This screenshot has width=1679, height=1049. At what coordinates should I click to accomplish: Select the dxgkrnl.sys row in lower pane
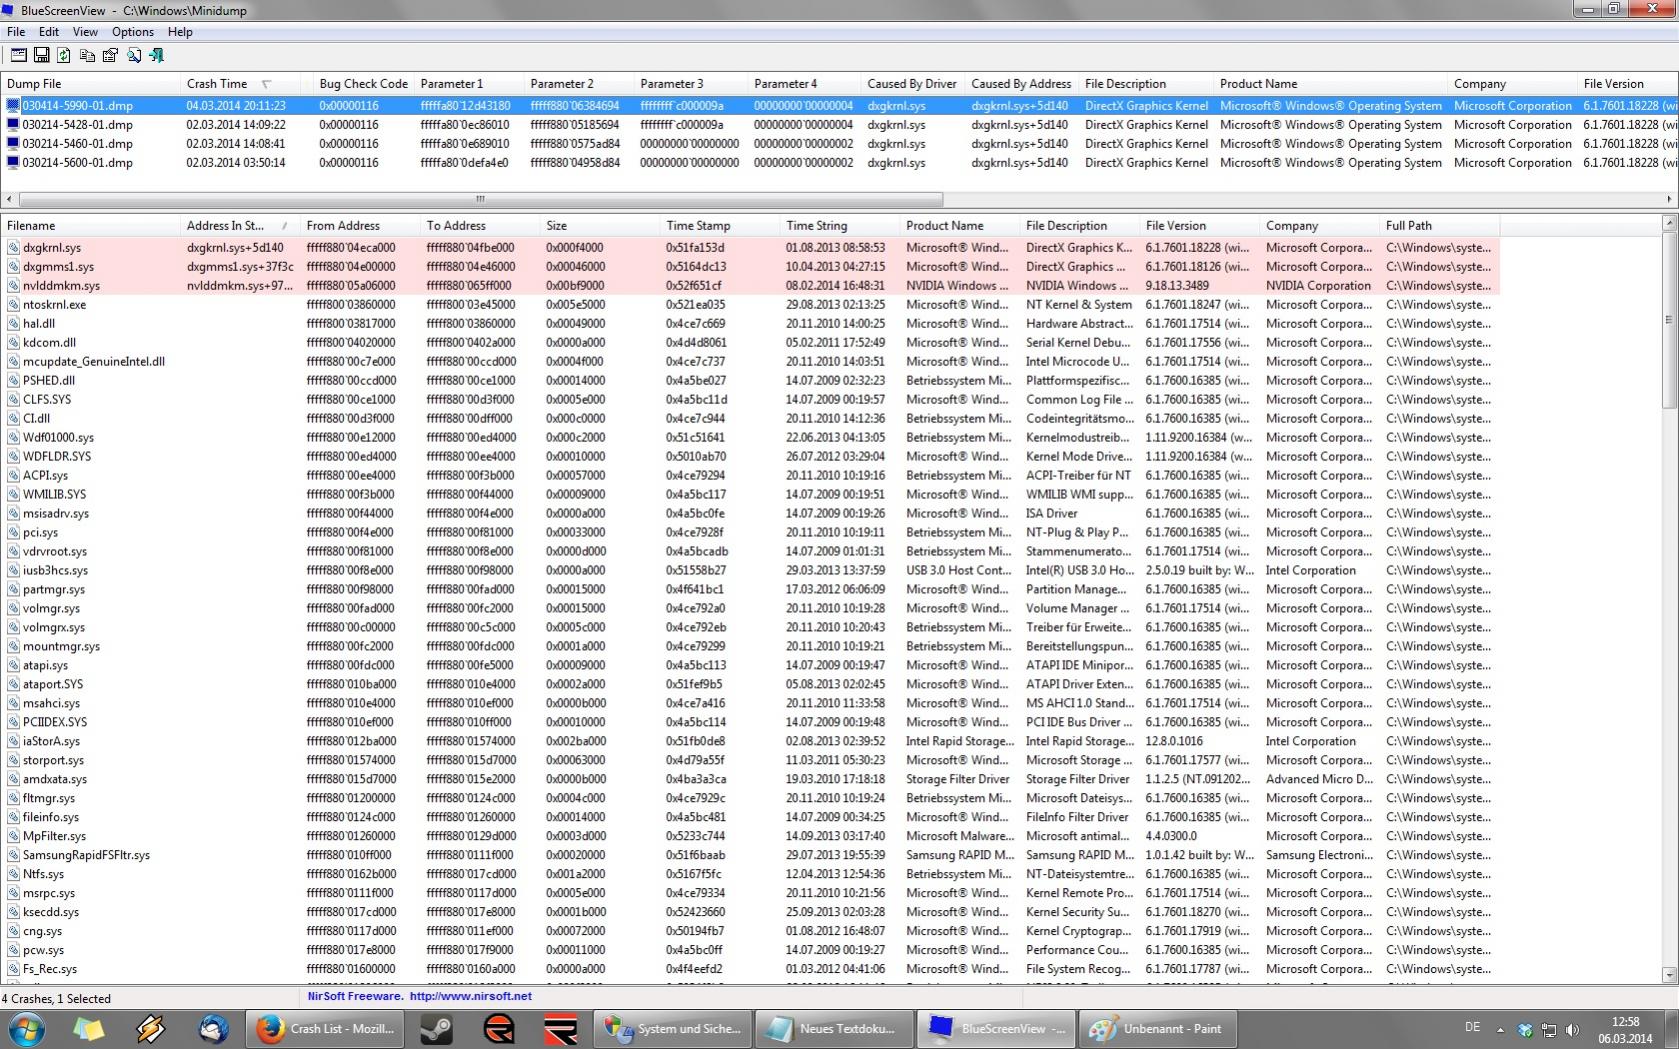point(750,248)
